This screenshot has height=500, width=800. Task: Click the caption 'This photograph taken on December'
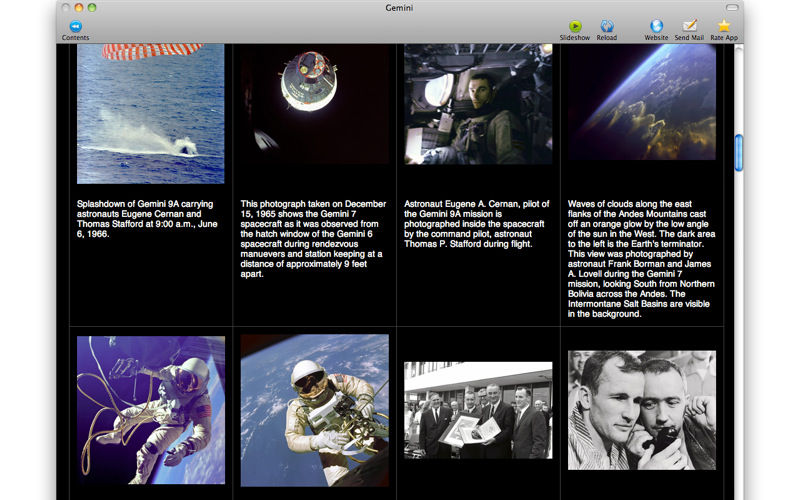coord(313,204)
